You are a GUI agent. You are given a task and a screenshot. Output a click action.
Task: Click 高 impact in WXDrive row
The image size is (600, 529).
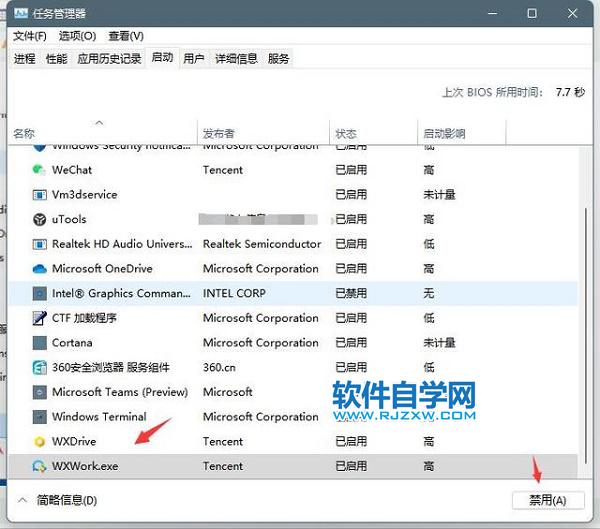pos(429,441)
